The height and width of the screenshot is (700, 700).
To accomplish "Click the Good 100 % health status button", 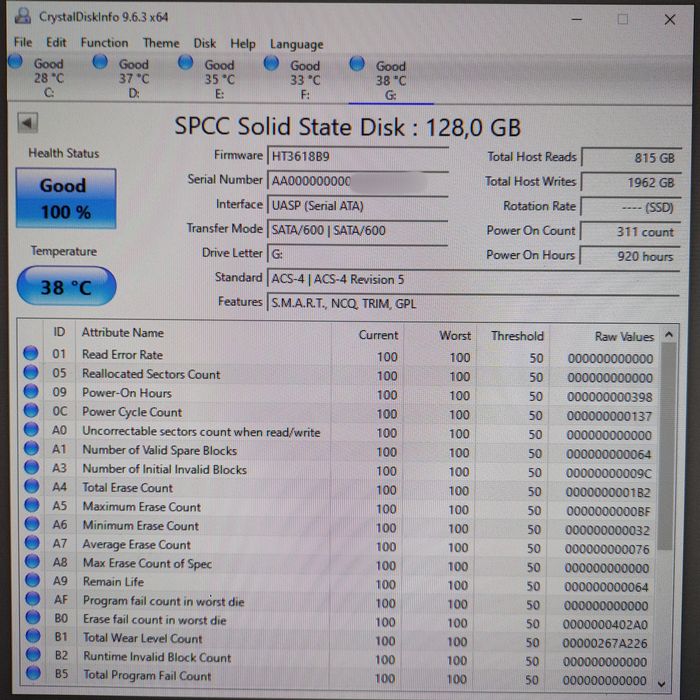I will tap(66, 199).
